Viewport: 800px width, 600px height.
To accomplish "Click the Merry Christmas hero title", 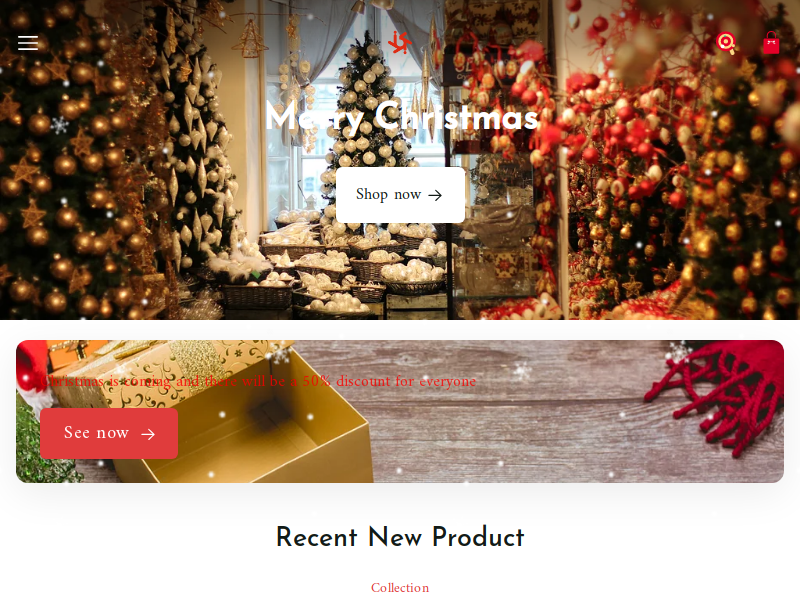I will tap(402, 117).
